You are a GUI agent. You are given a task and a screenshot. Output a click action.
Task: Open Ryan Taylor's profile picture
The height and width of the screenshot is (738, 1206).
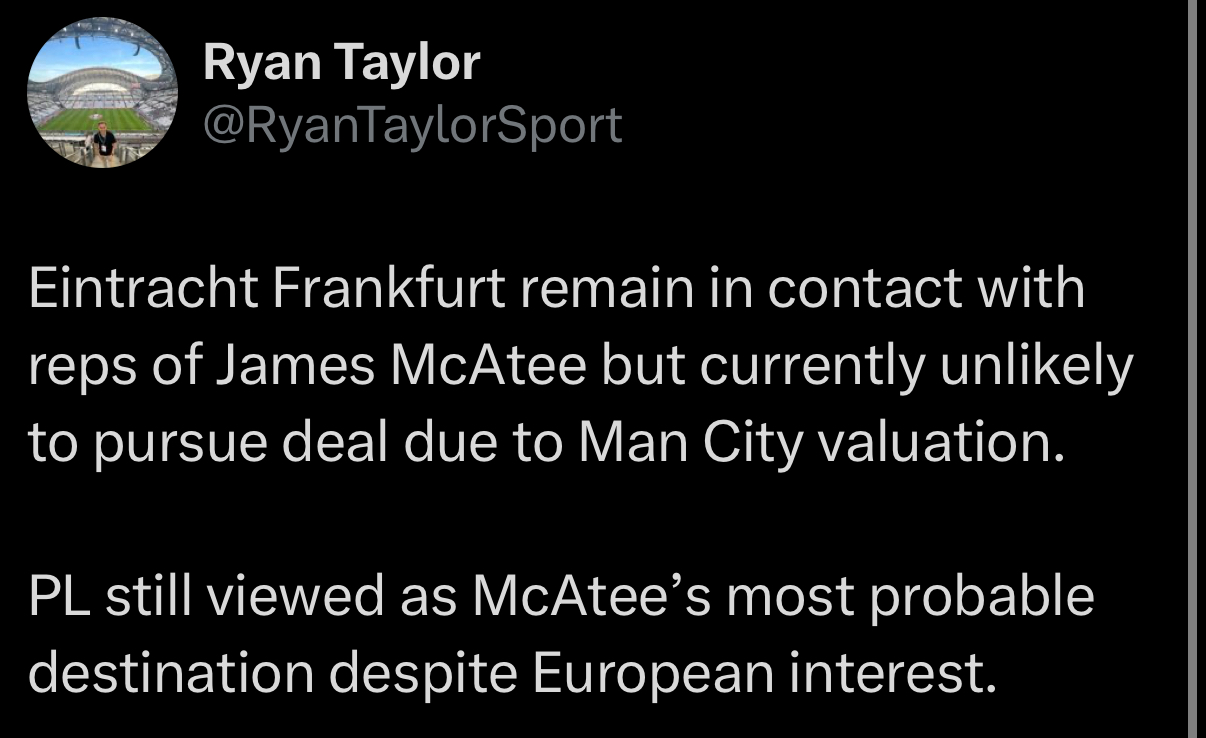coord(102,92)
